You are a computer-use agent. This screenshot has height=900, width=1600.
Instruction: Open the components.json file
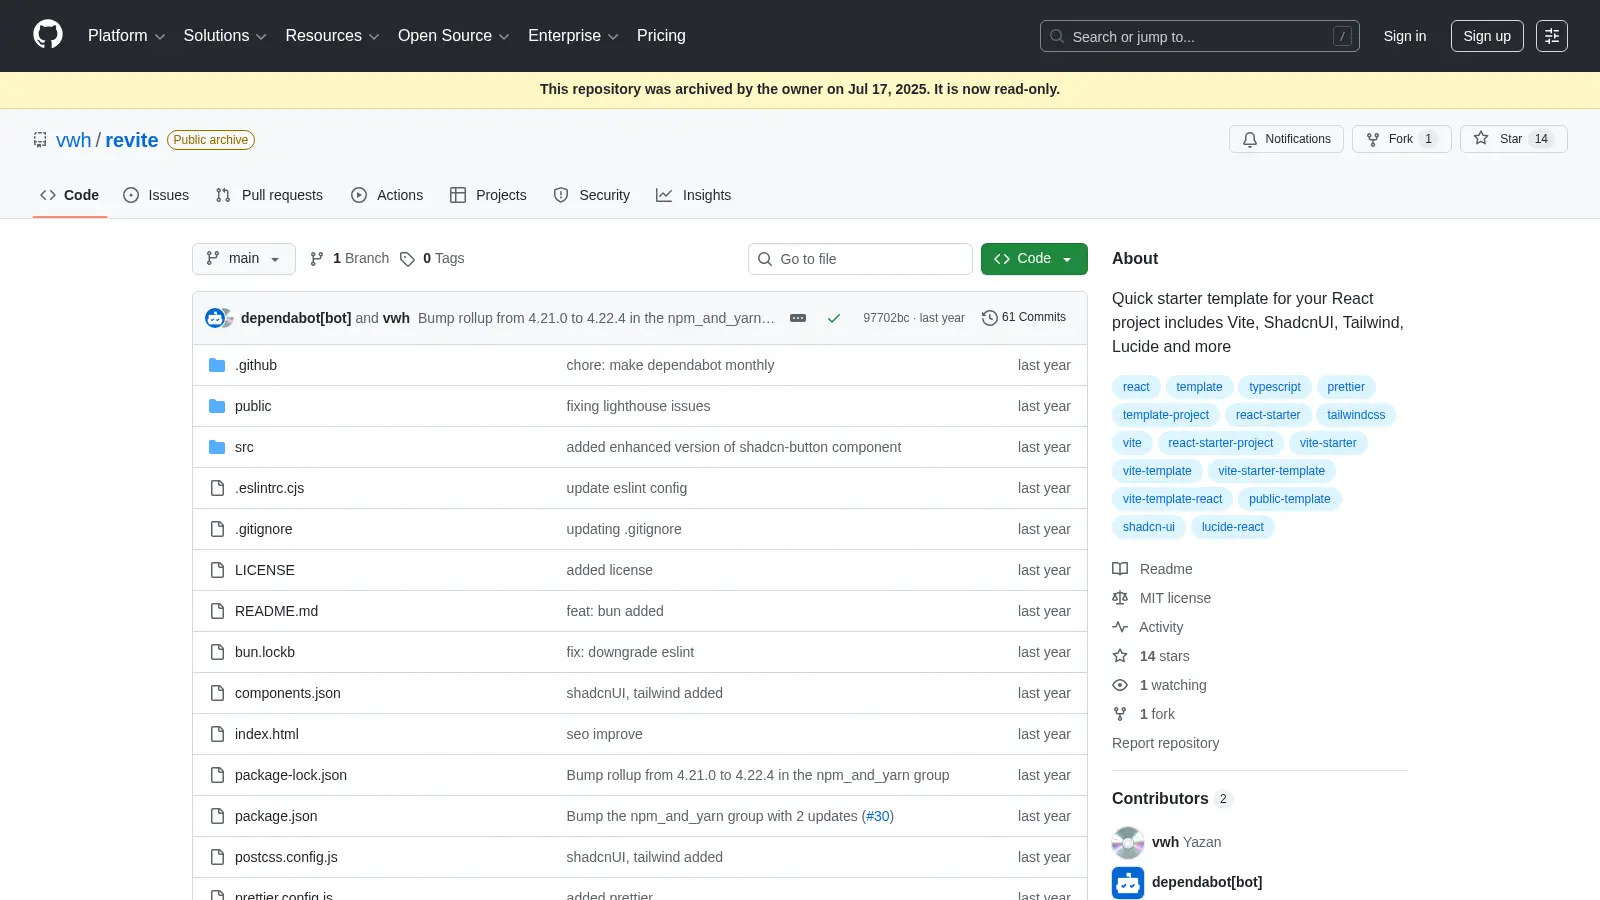[x=288, y=693]
